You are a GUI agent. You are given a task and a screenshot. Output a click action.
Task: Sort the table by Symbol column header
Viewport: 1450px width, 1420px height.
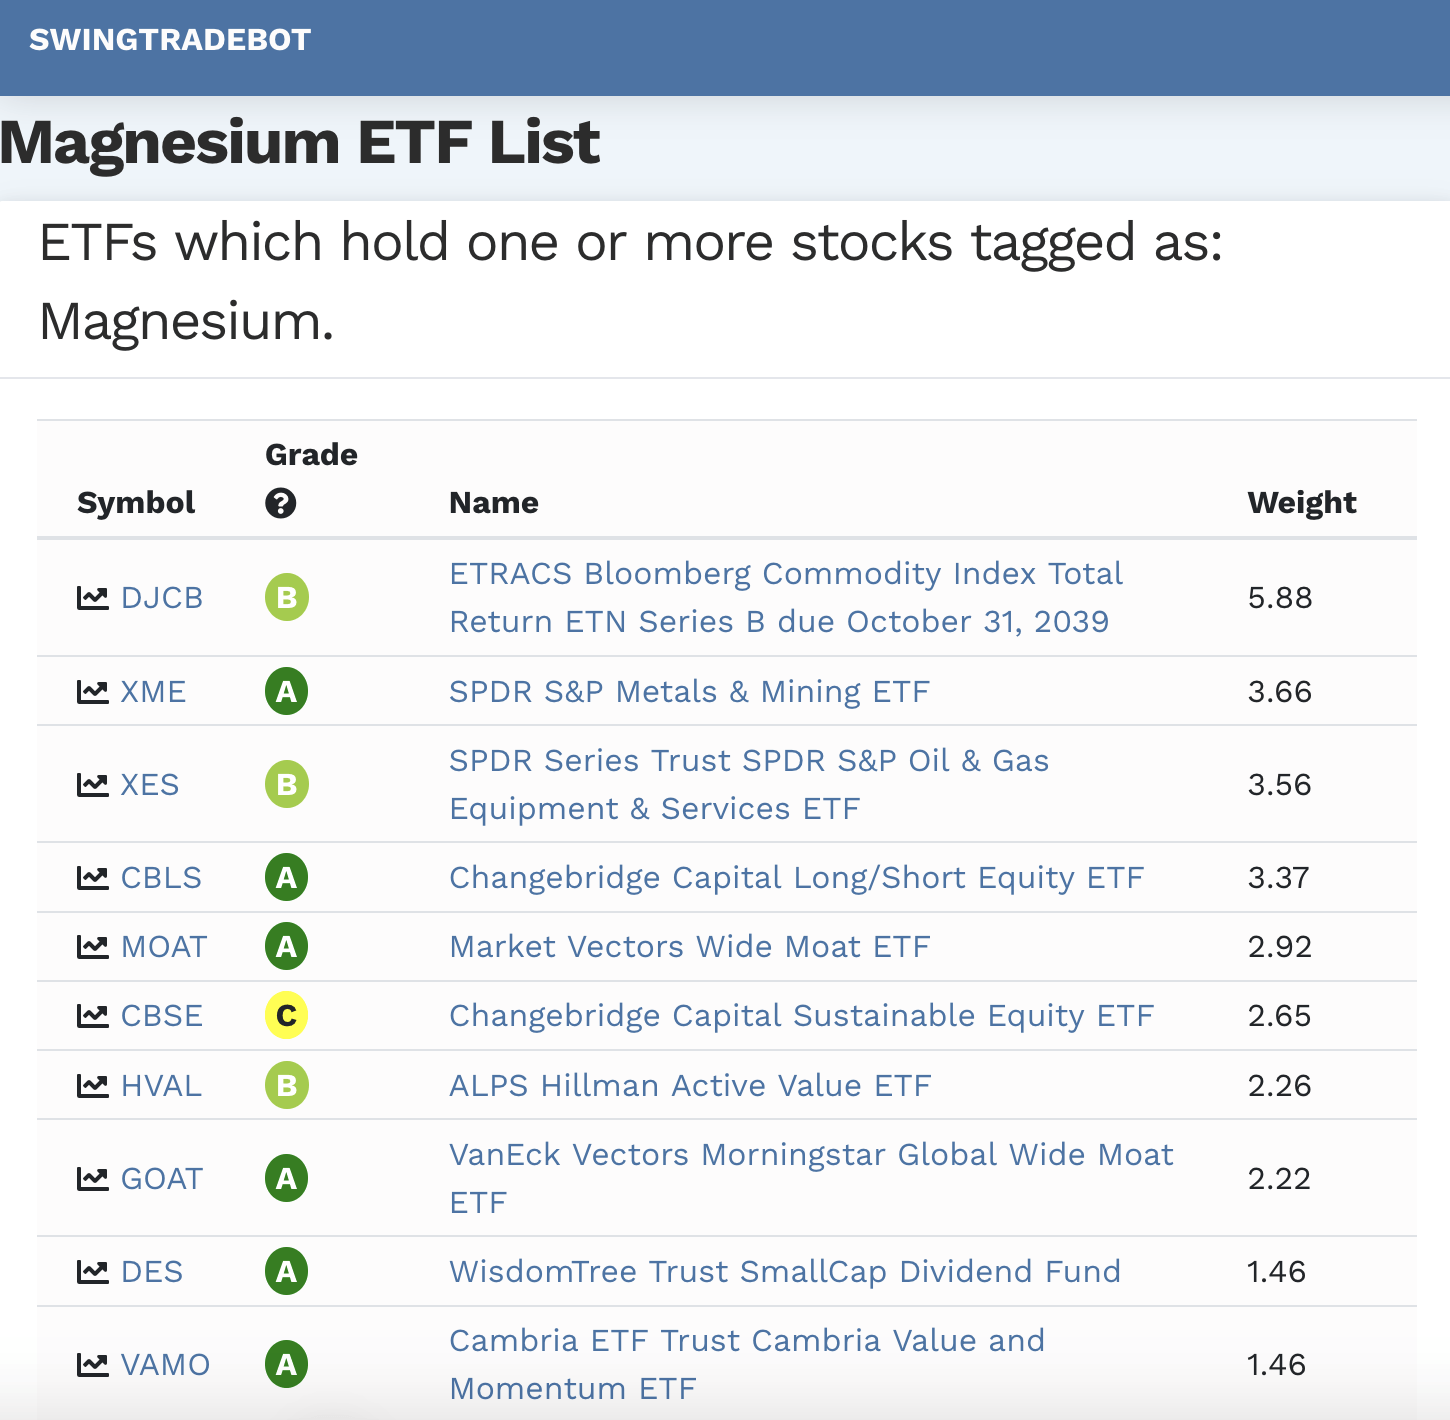point(136,503)
